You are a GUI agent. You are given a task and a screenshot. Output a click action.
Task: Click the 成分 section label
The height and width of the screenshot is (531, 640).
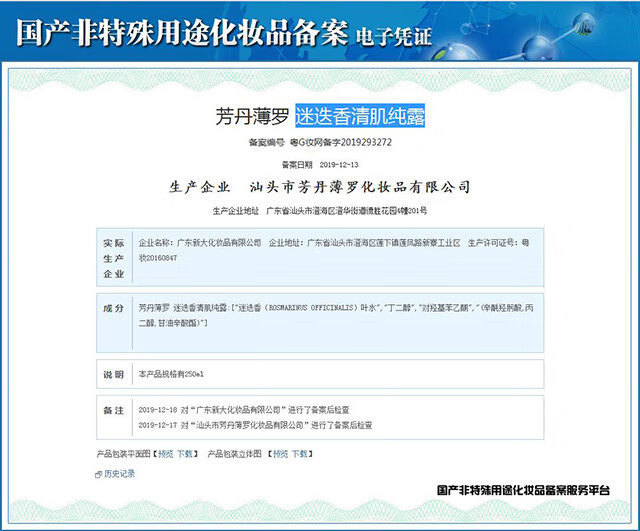click(x=113, y=309)
